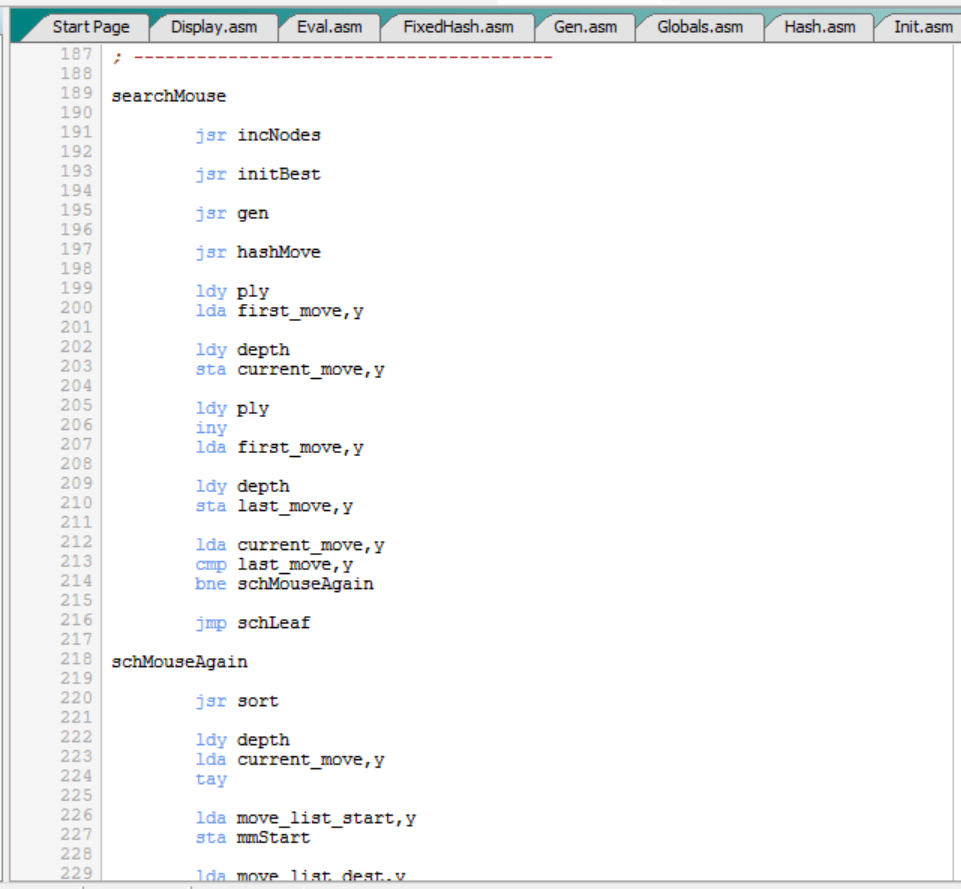Screen dimensions: 961x889
Task: Click the 'jsr incNodes' instruction
Action: [258, 135]
